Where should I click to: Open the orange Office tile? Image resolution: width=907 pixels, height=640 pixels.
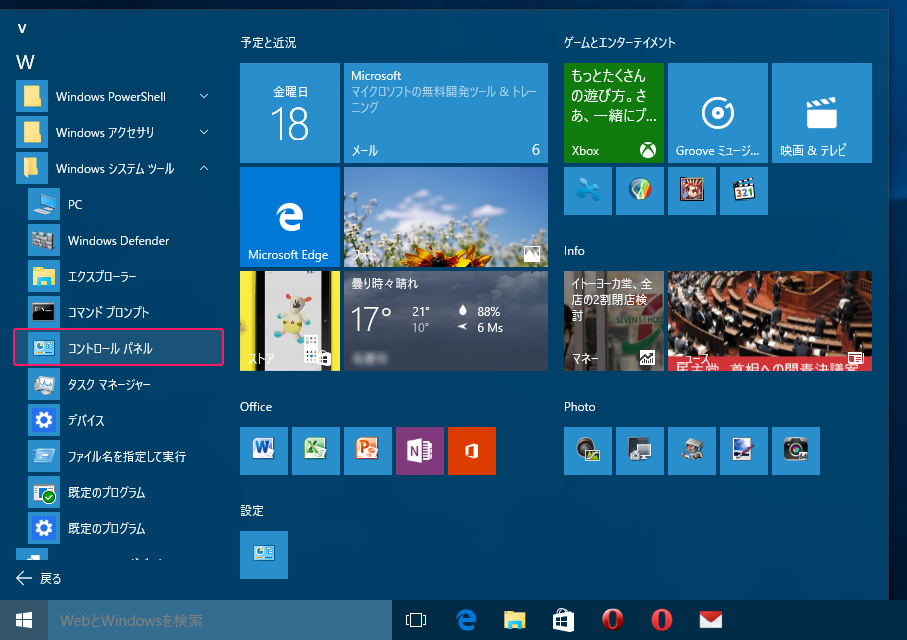[x=472, y=451]
